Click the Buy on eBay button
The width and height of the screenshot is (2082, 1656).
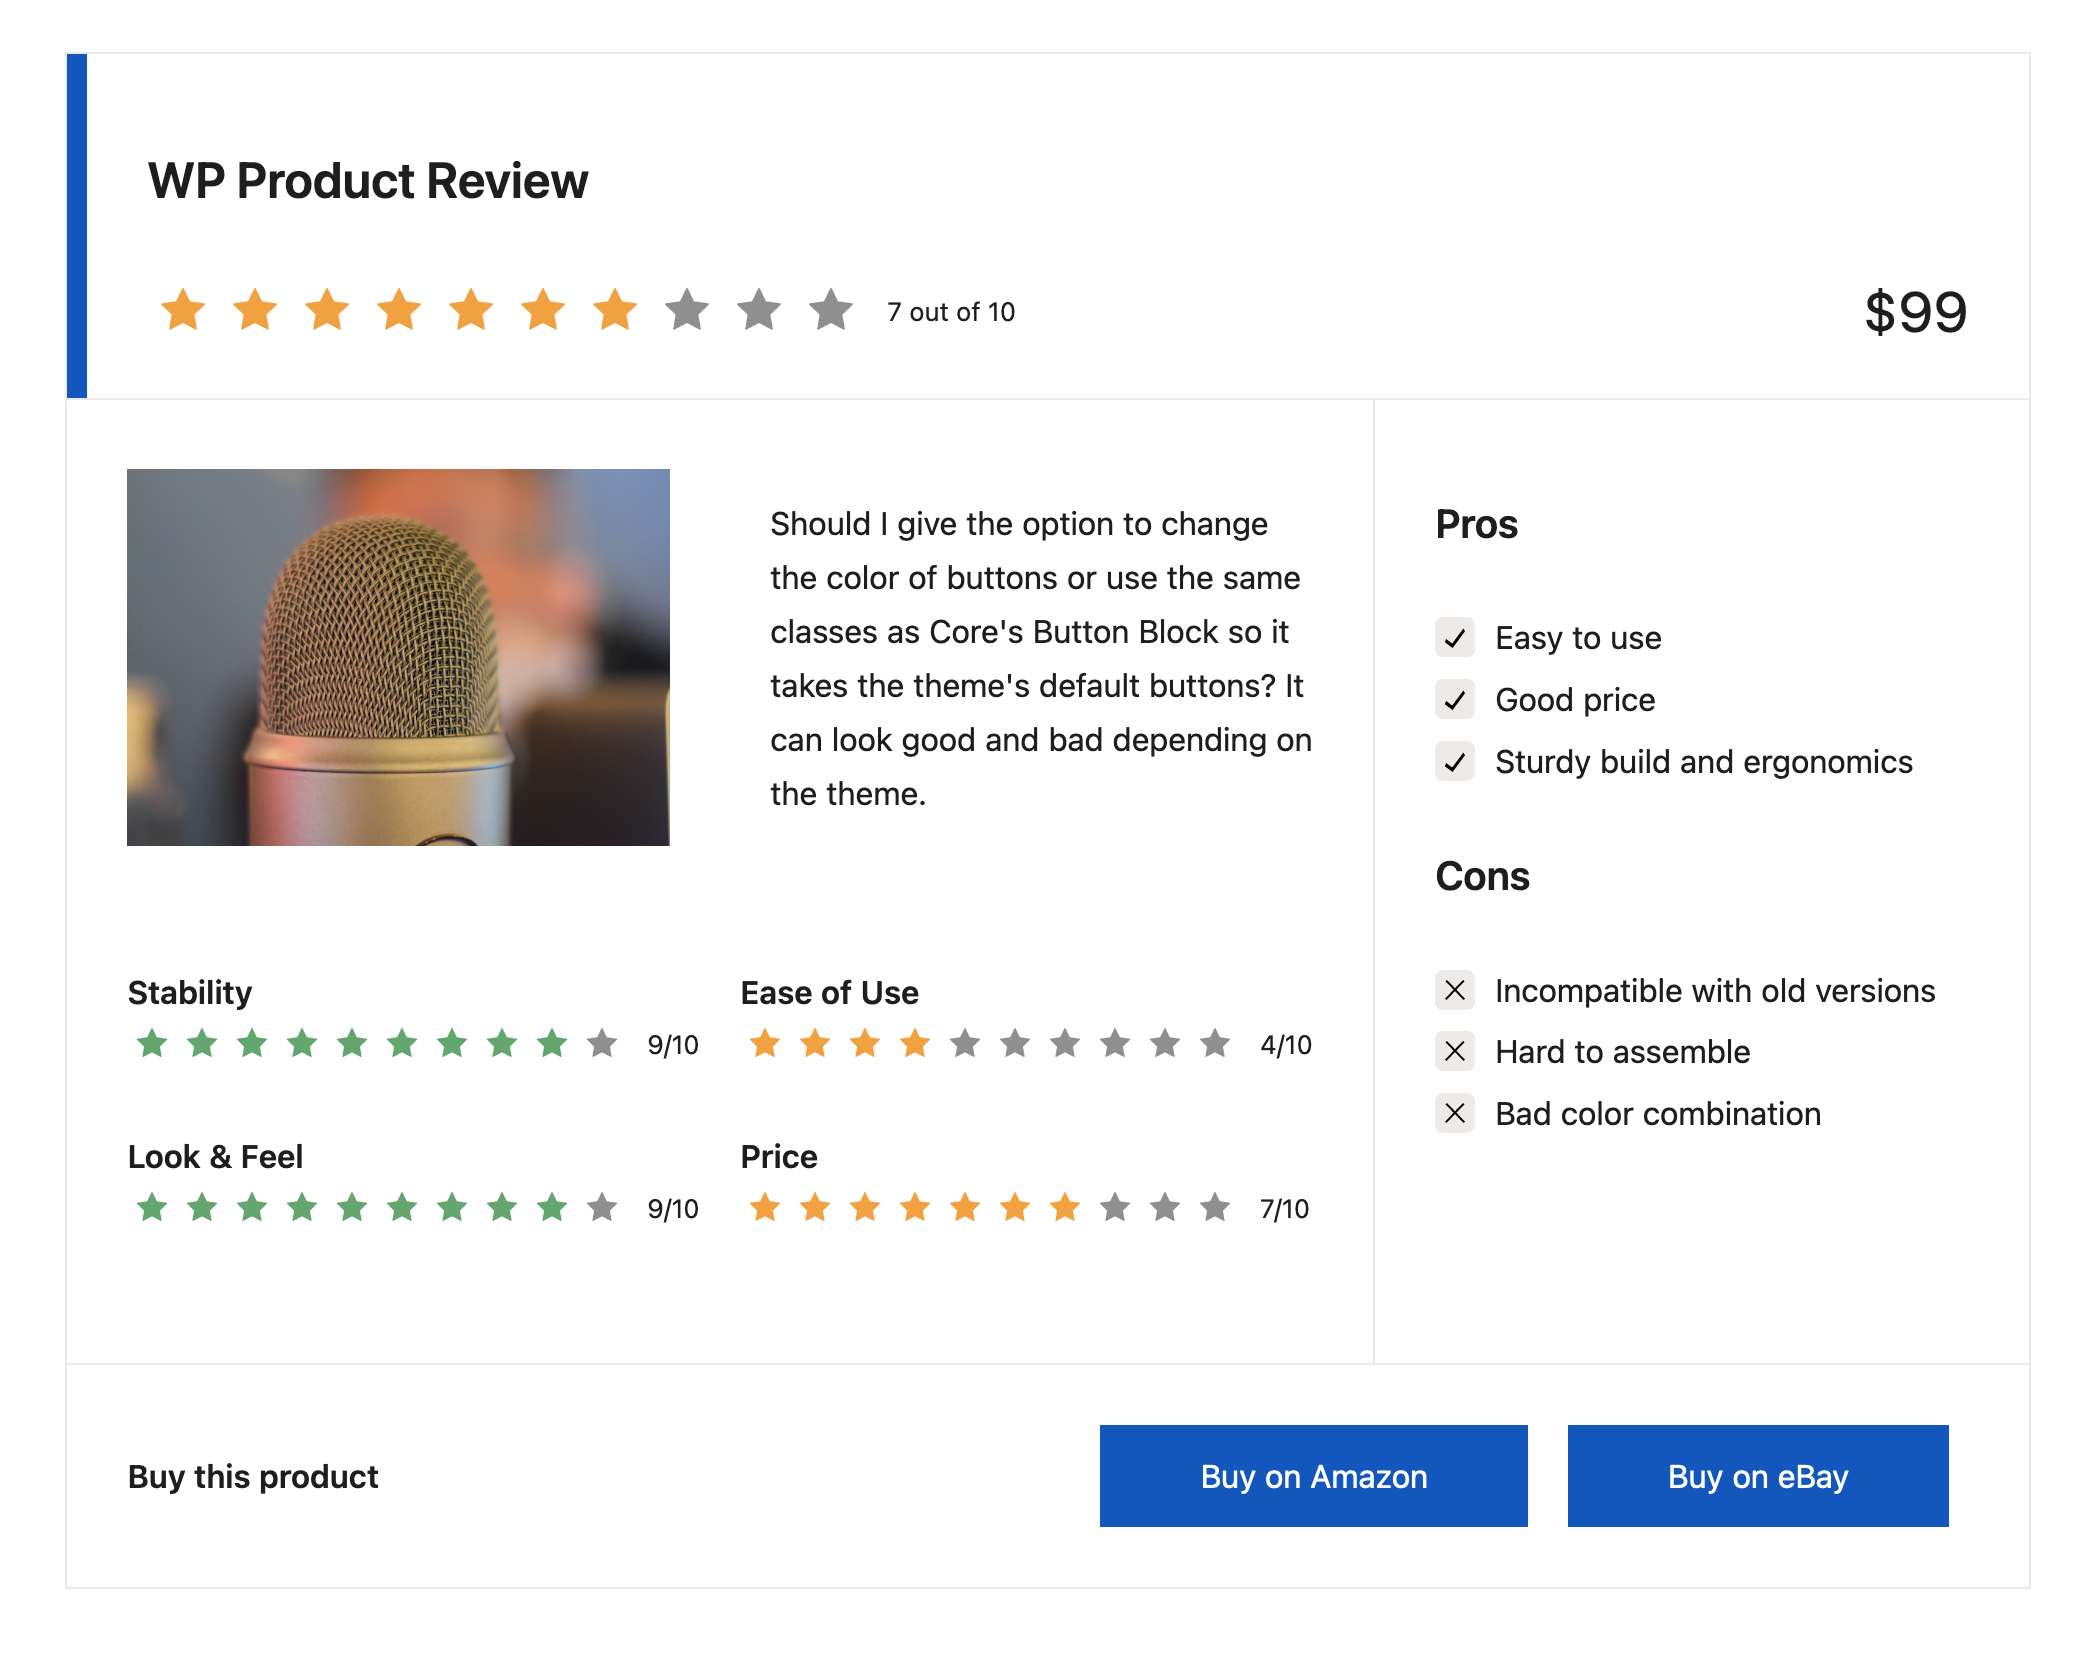pos(1757,1476)
